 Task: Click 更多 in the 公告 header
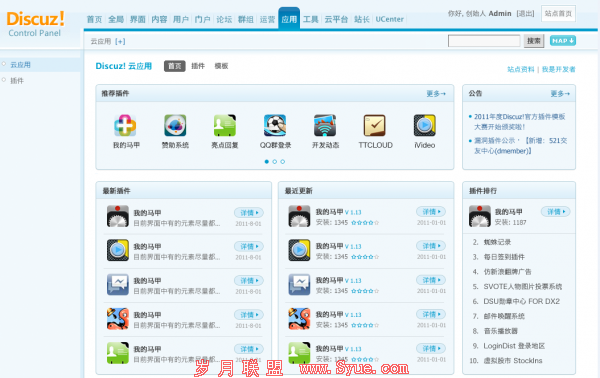pos(560,93)
